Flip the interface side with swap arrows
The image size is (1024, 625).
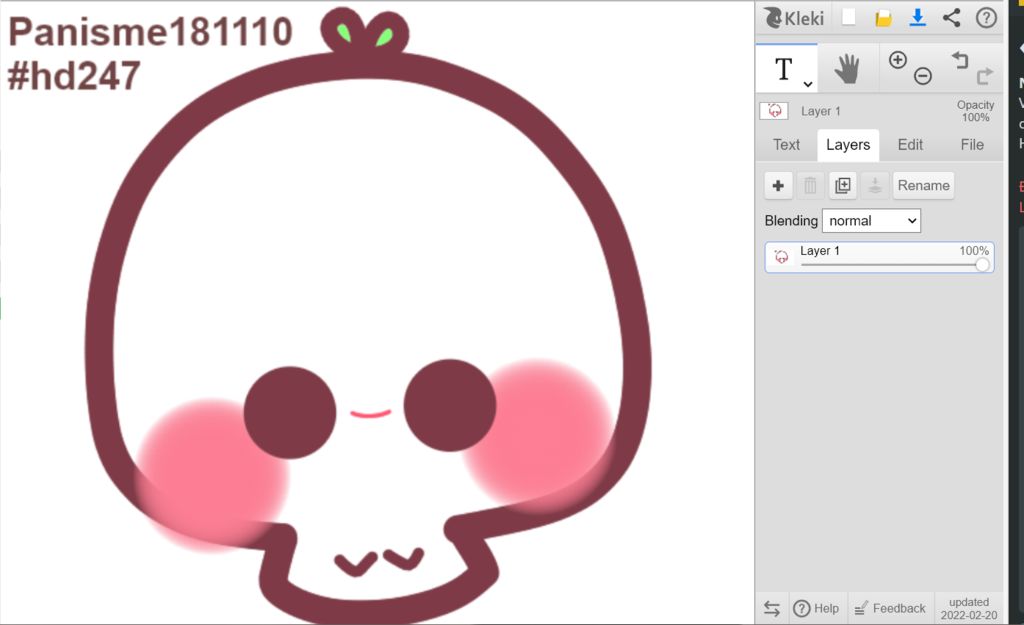[771, 609]
